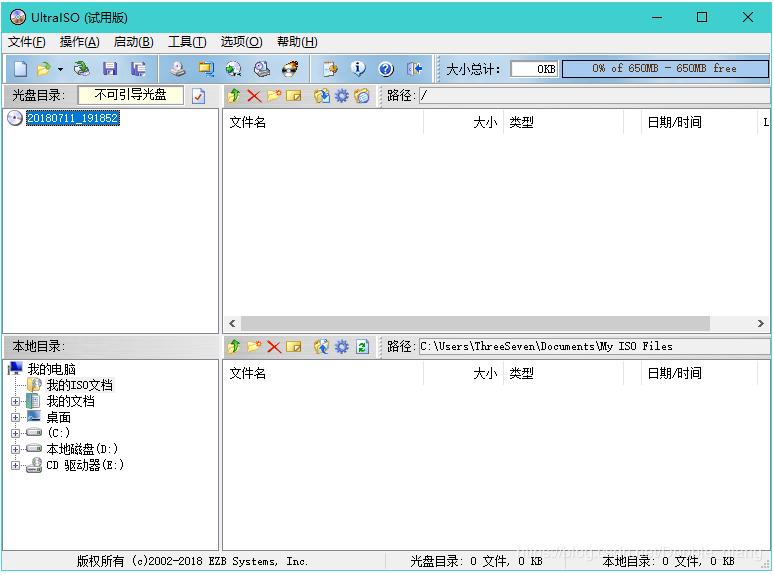The image size is (774, 575).
Task: Open the 选项(O) menu
Action: click(x=241, y=42)
